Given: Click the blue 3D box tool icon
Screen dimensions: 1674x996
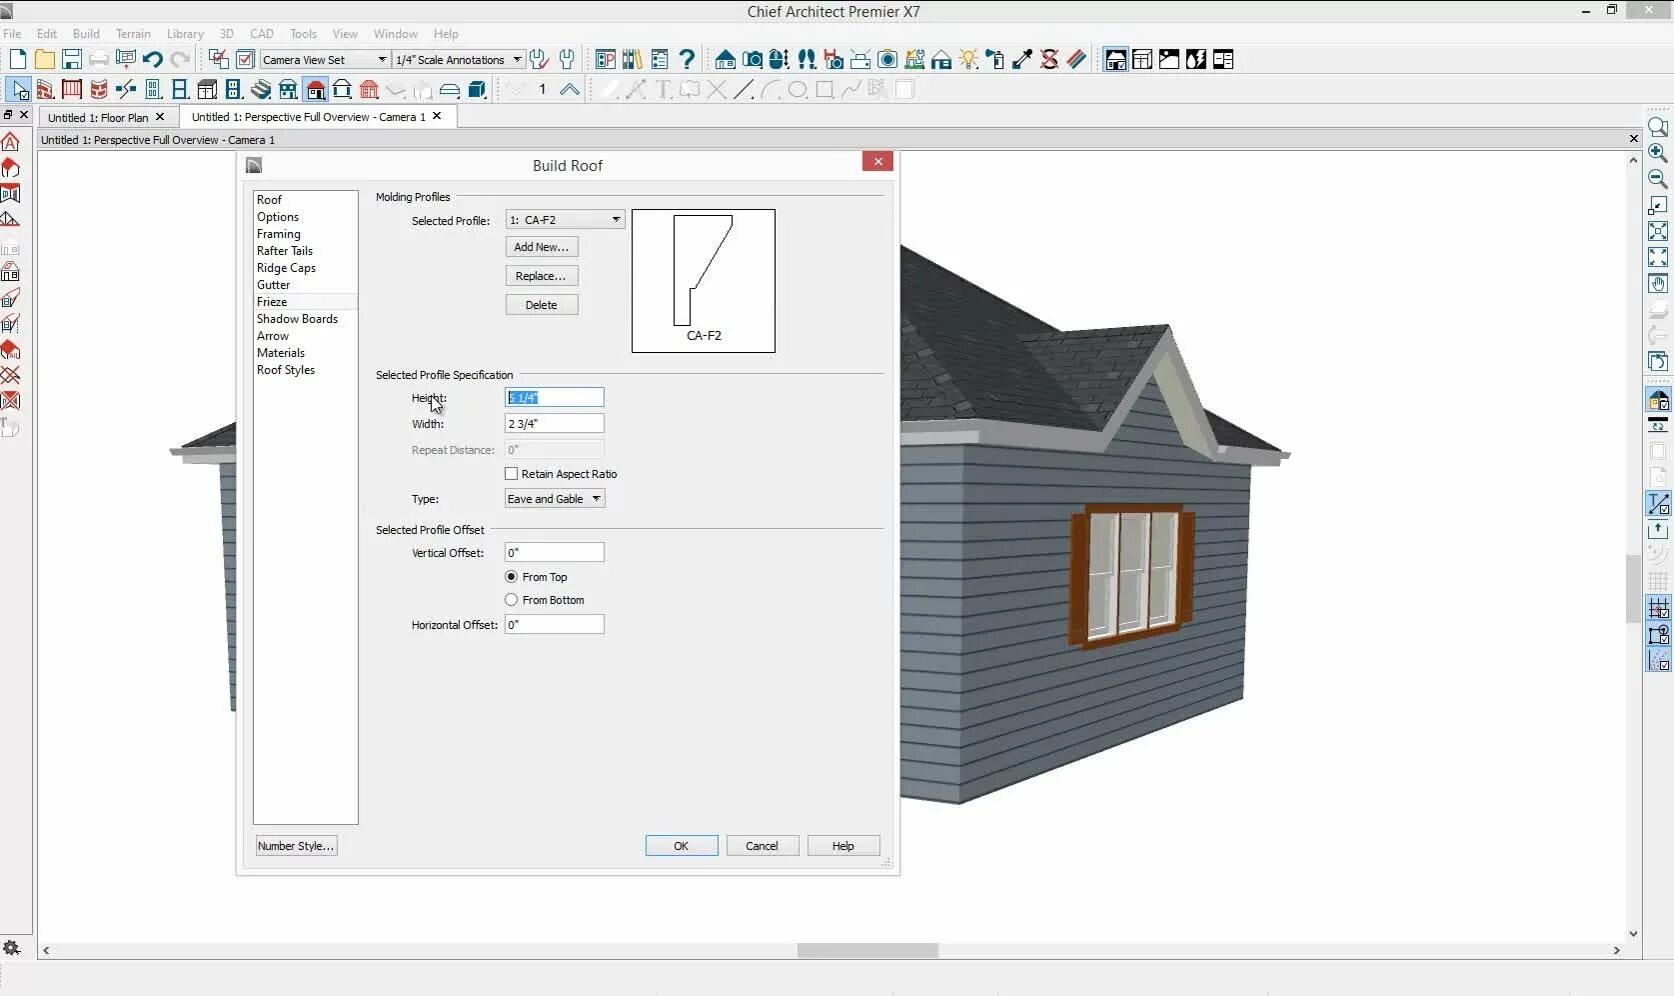Looking at the screenshot, I should point(477,90).
